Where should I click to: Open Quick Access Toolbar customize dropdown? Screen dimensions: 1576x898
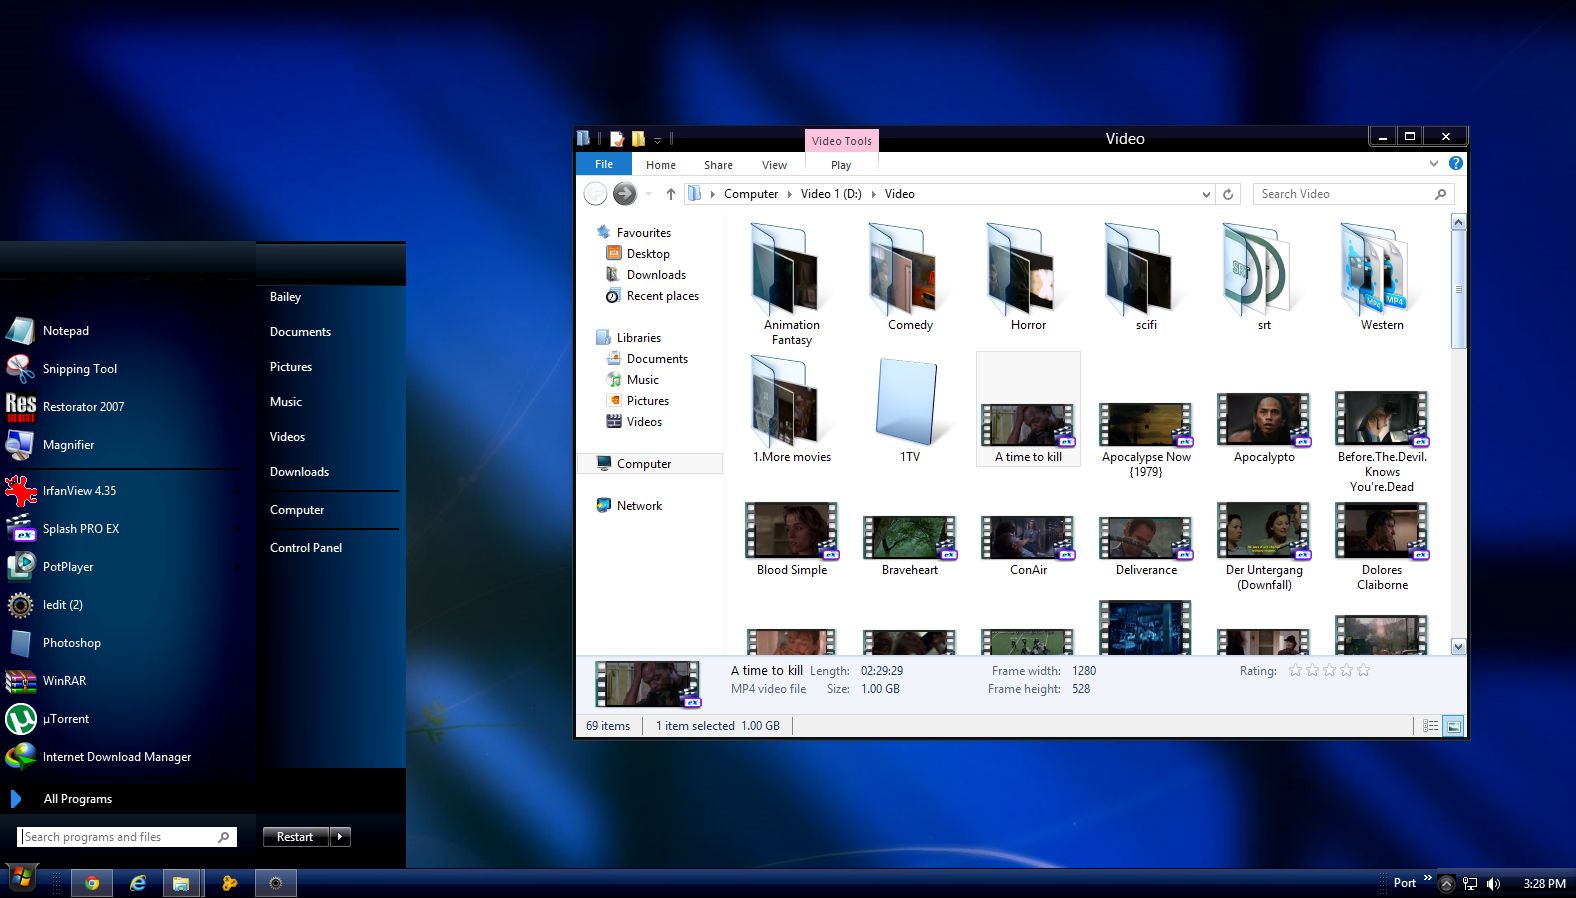(658, 140)
